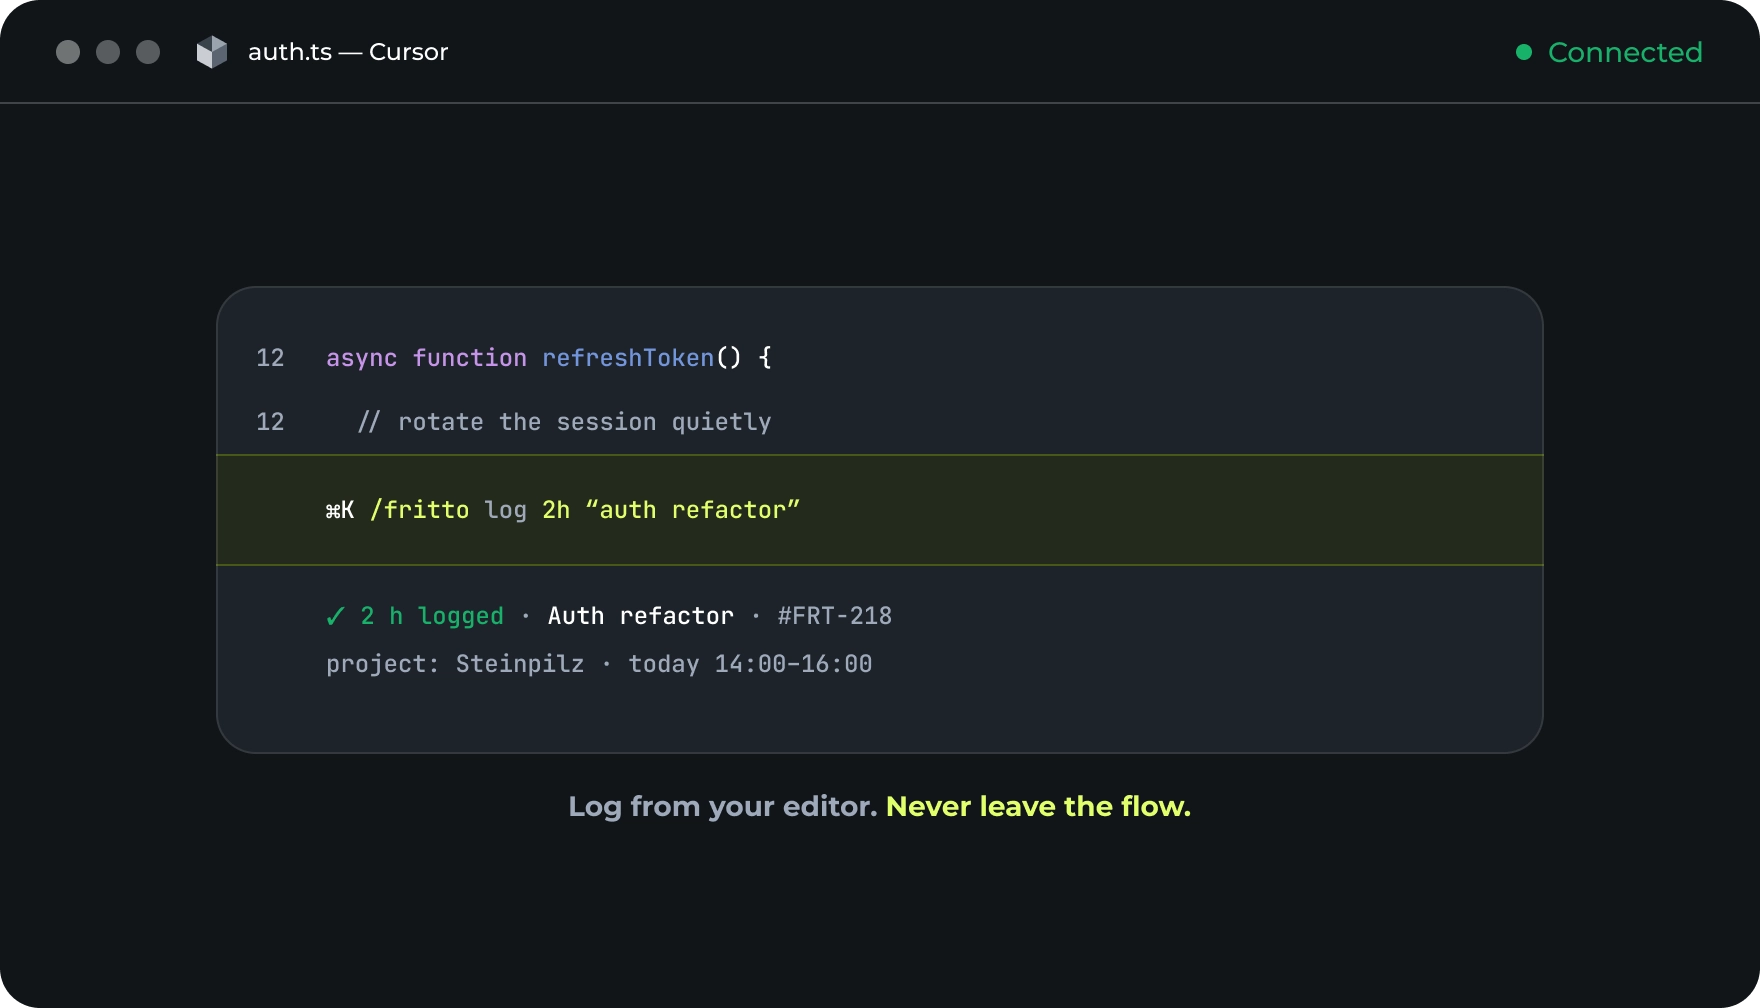Click the third gray window control dot
Screen dimensions: 1760x1008
pyautogui.click(x=148, y=52)
